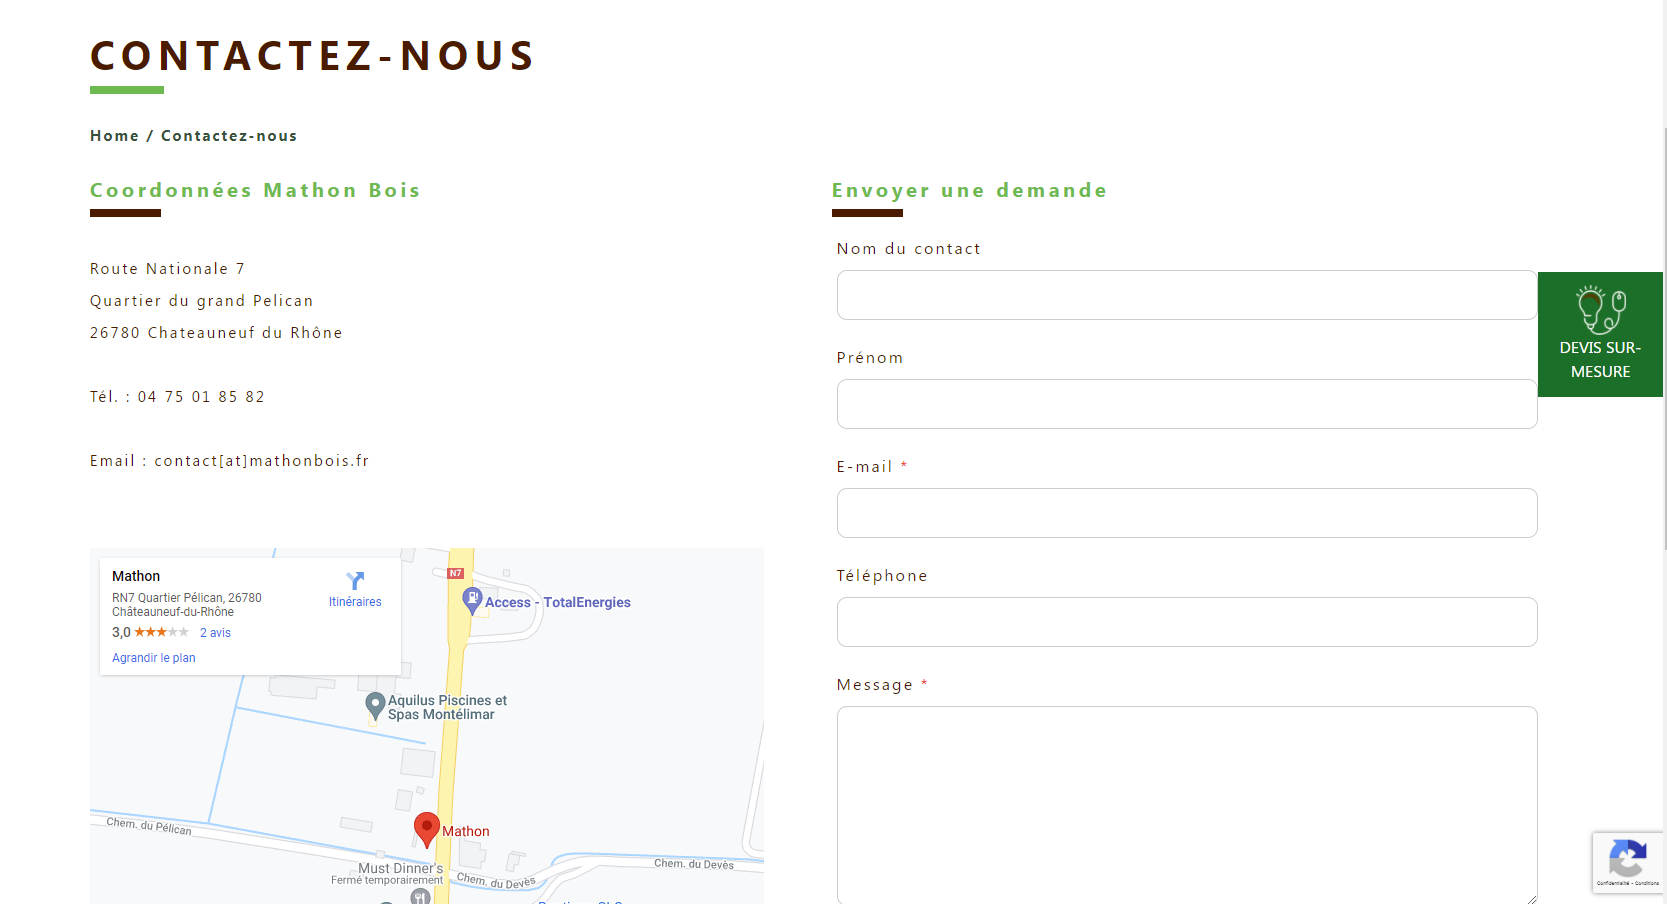Image resolution: width=1667 pixels, height=904 pixels.
Task: Click the Quartier du grand Pelican line
Action: [x=202, y=301]
